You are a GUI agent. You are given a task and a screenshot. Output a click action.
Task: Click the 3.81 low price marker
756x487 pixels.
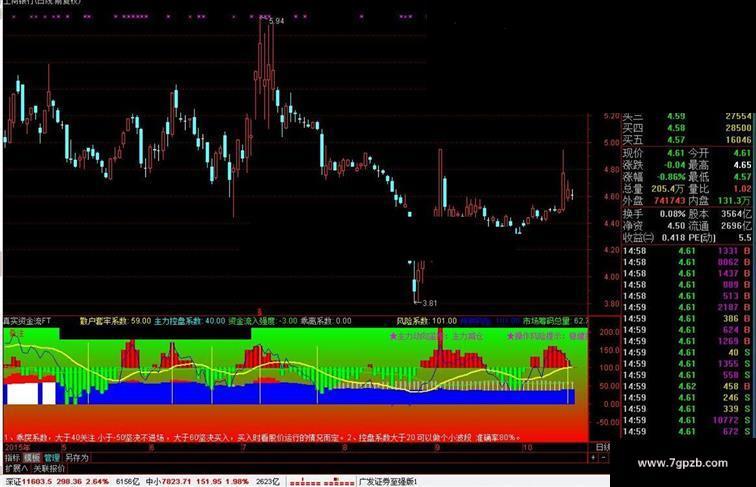click(x=429, y=303)
